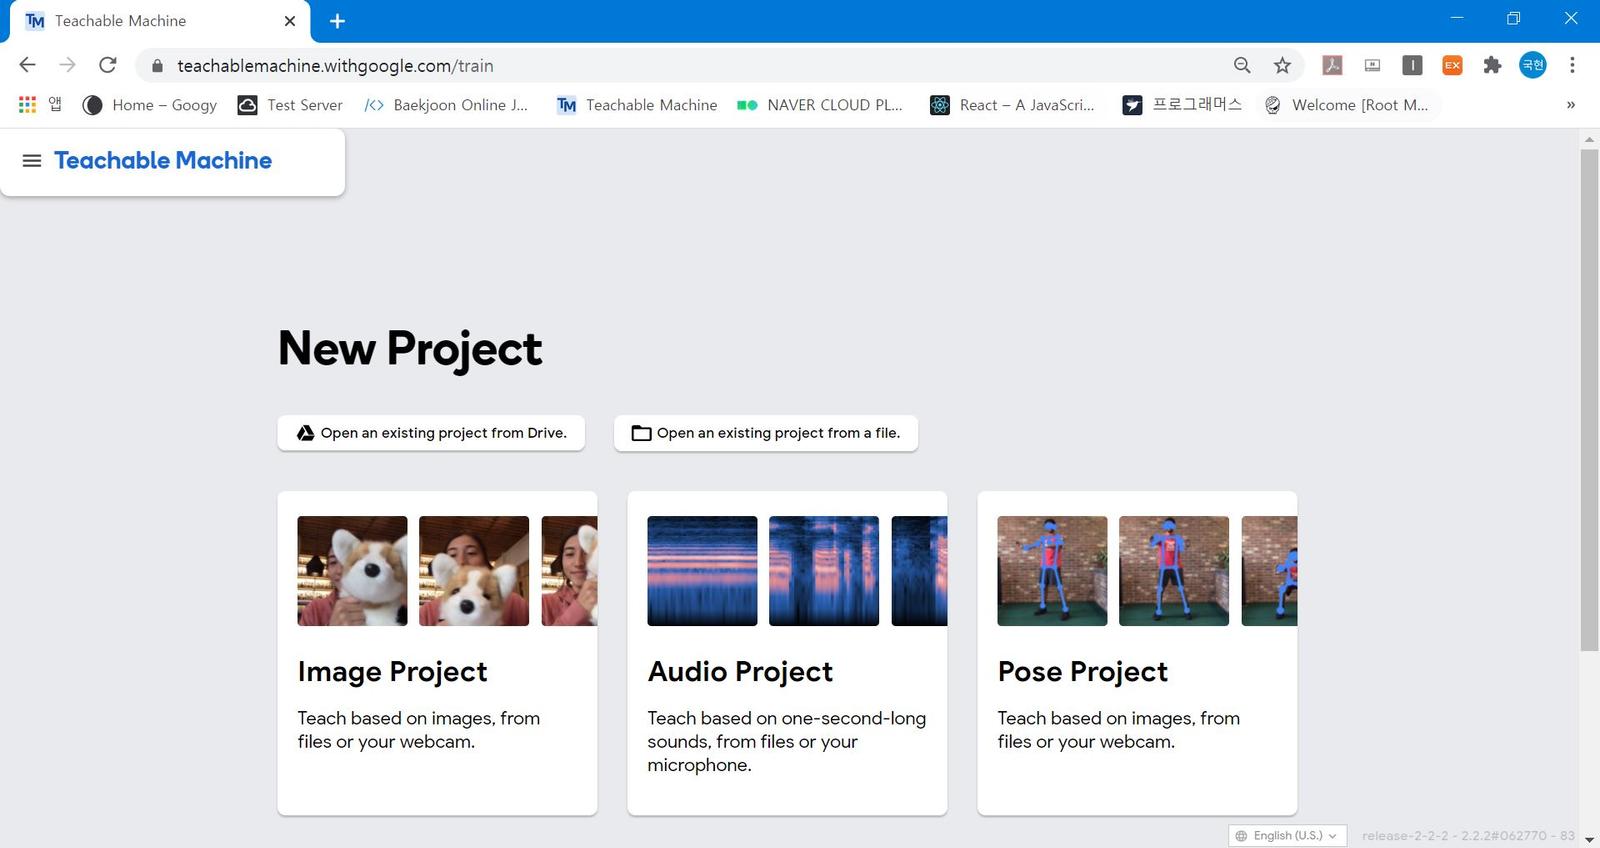Viewport: 1600px width, 848px height.
Task: Open a new browser tab
Action: coord(337,21)
